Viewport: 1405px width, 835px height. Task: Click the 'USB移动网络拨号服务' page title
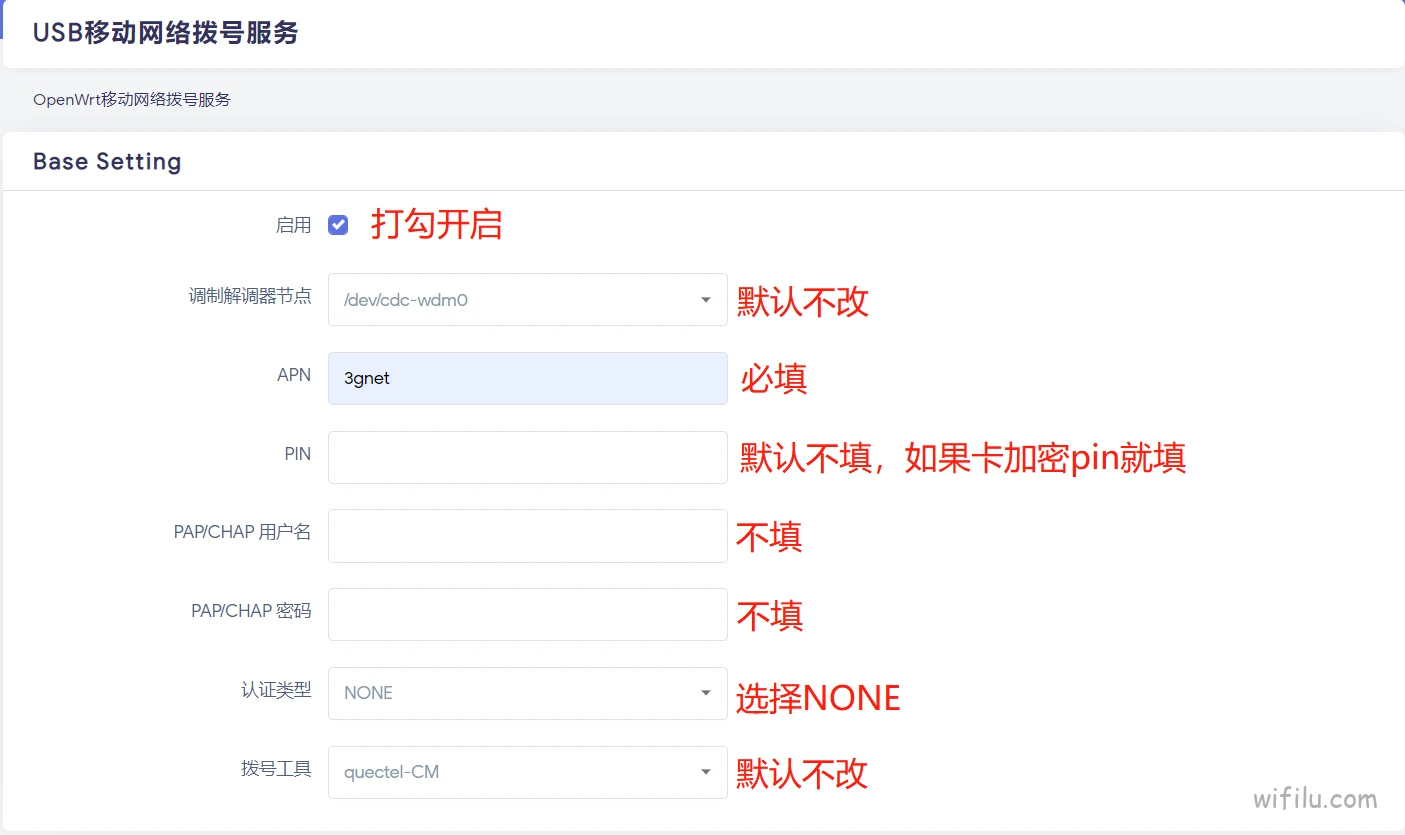[x=166, y=32]
